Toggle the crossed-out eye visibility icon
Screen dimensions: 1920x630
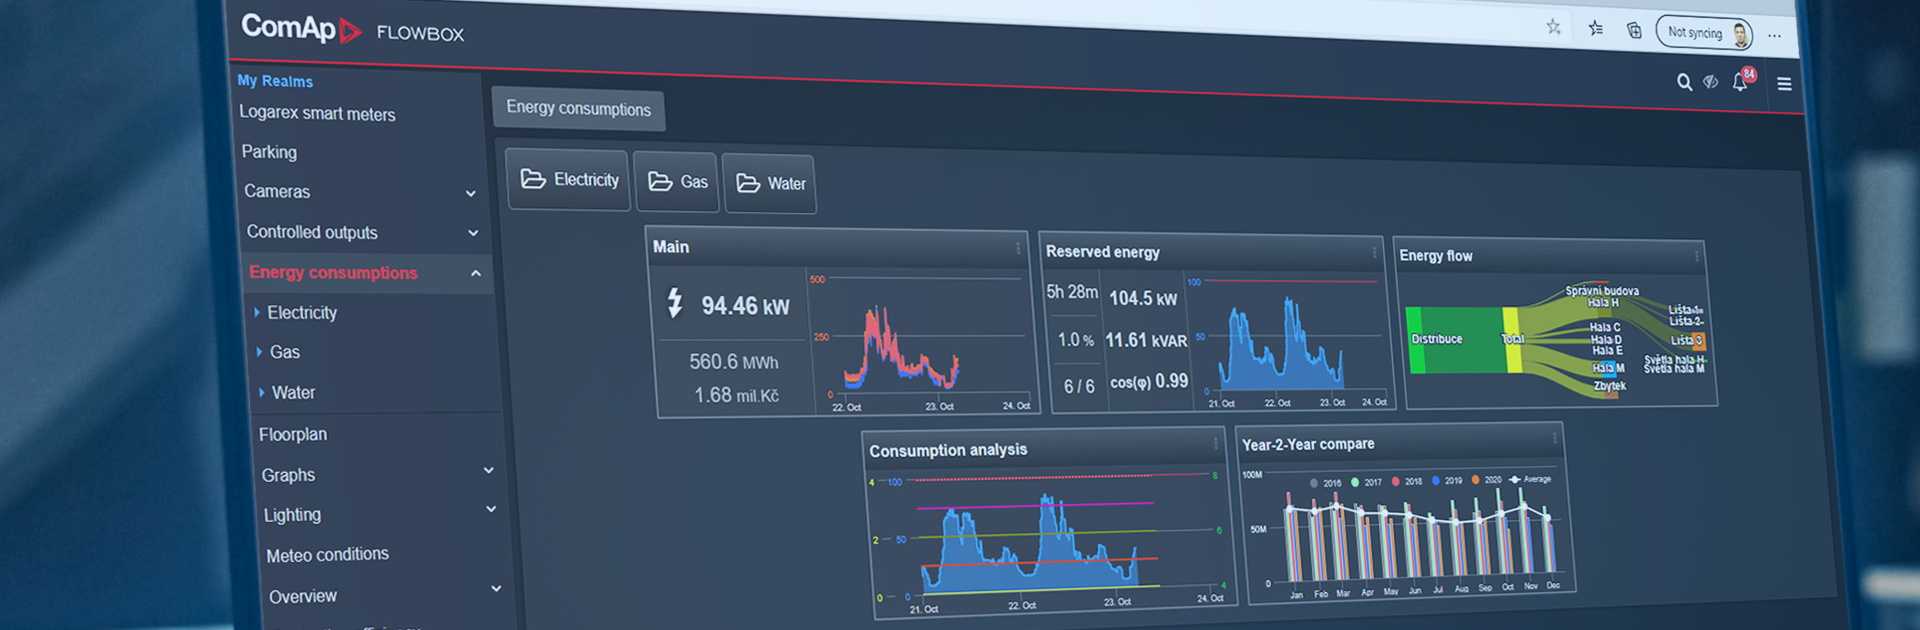1711,82
